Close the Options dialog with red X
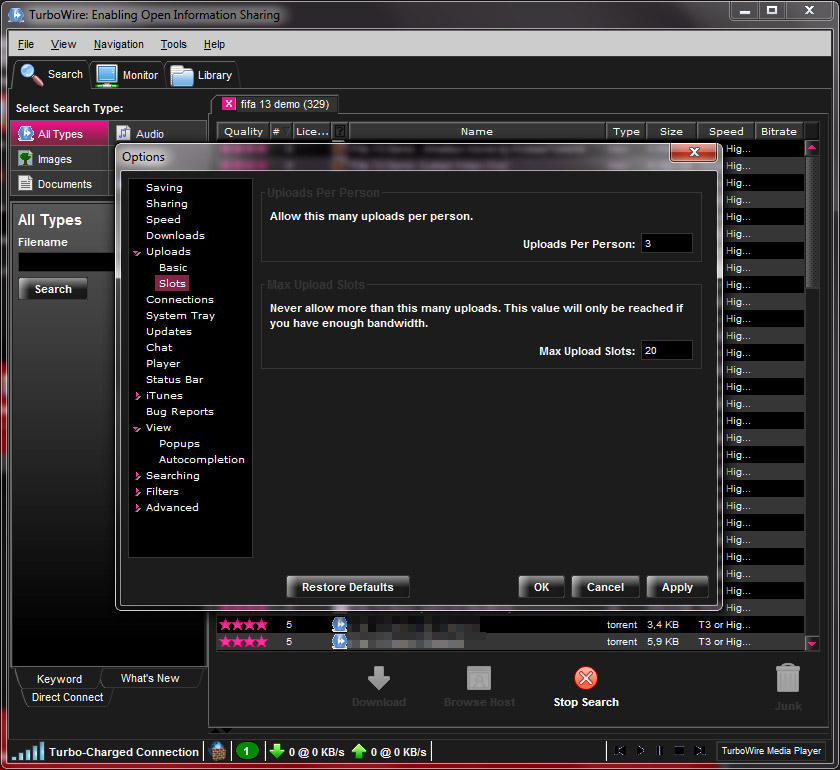This screenshot has height=770, width=840. 692,152
